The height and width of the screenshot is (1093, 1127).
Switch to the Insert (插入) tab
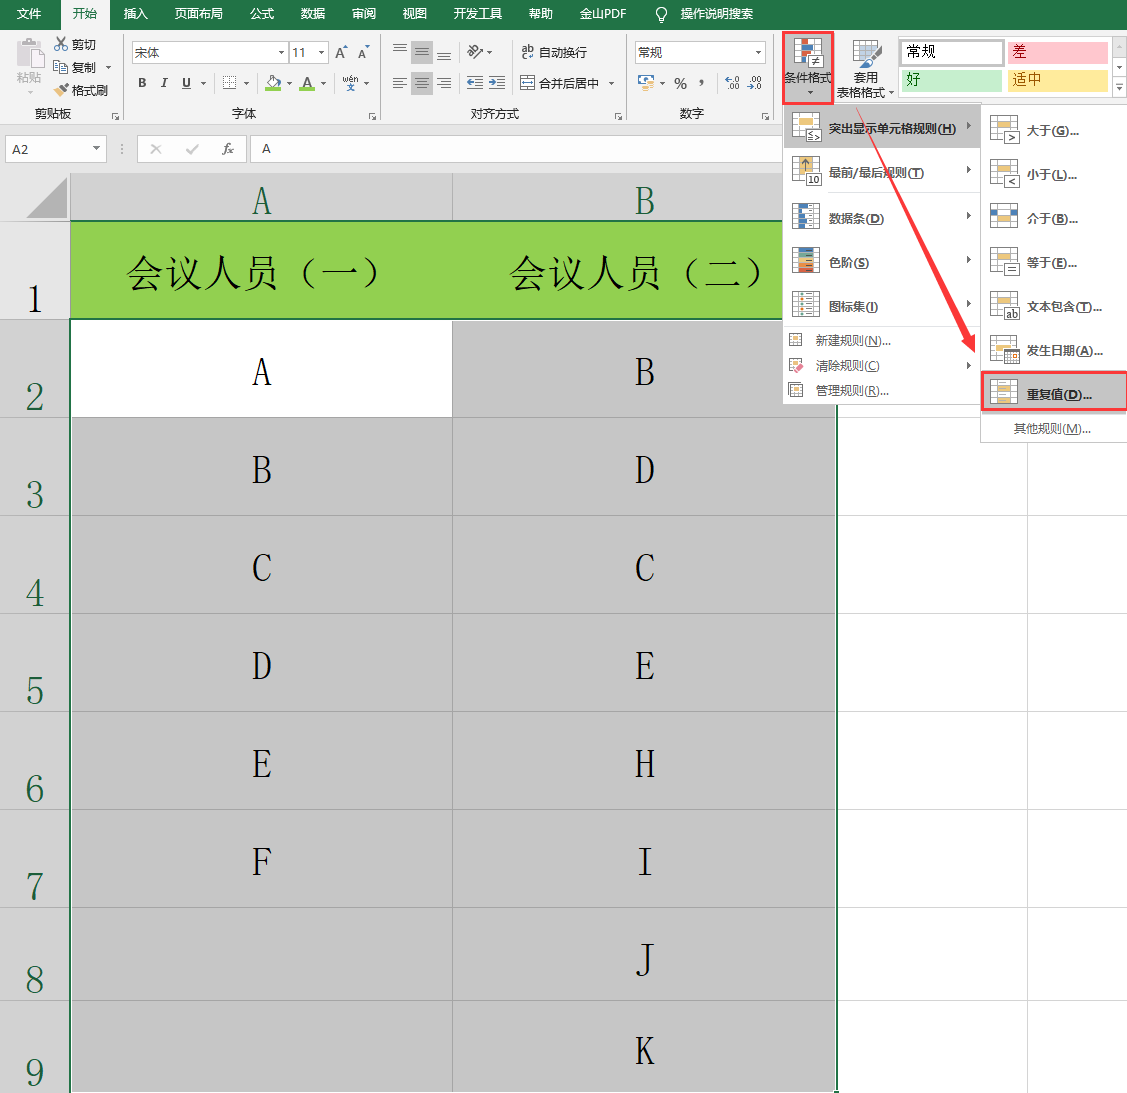pos(135,14)
